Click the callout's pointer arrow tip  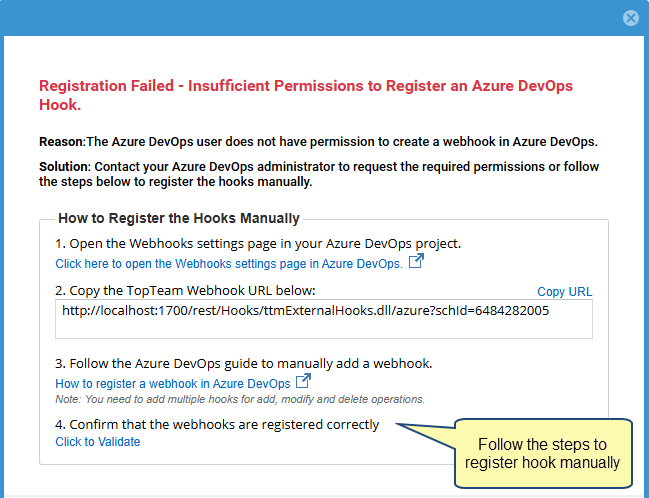point(397,425)
